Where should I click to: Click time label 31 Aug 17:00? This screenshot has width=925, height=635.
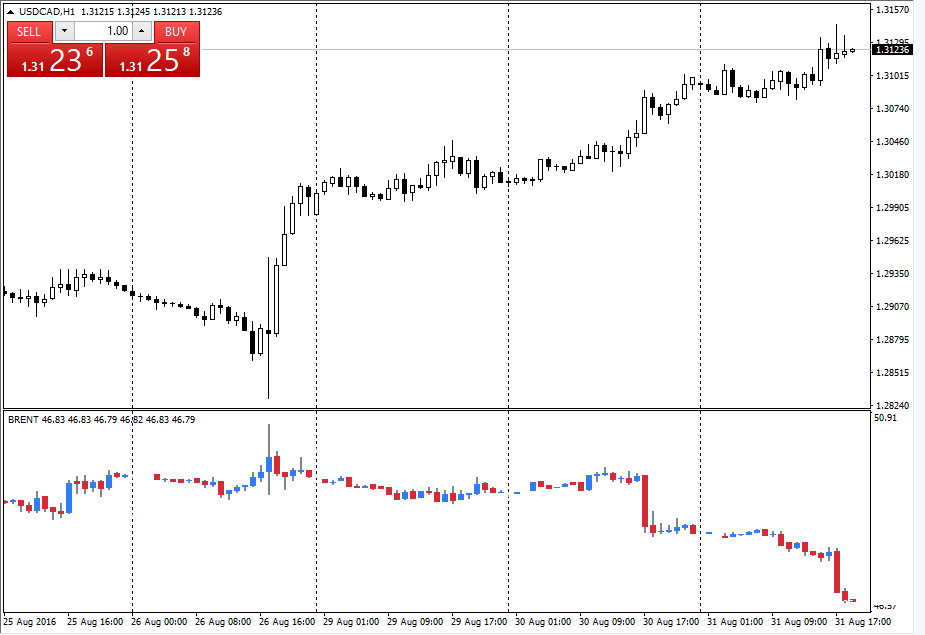(863, 622)
